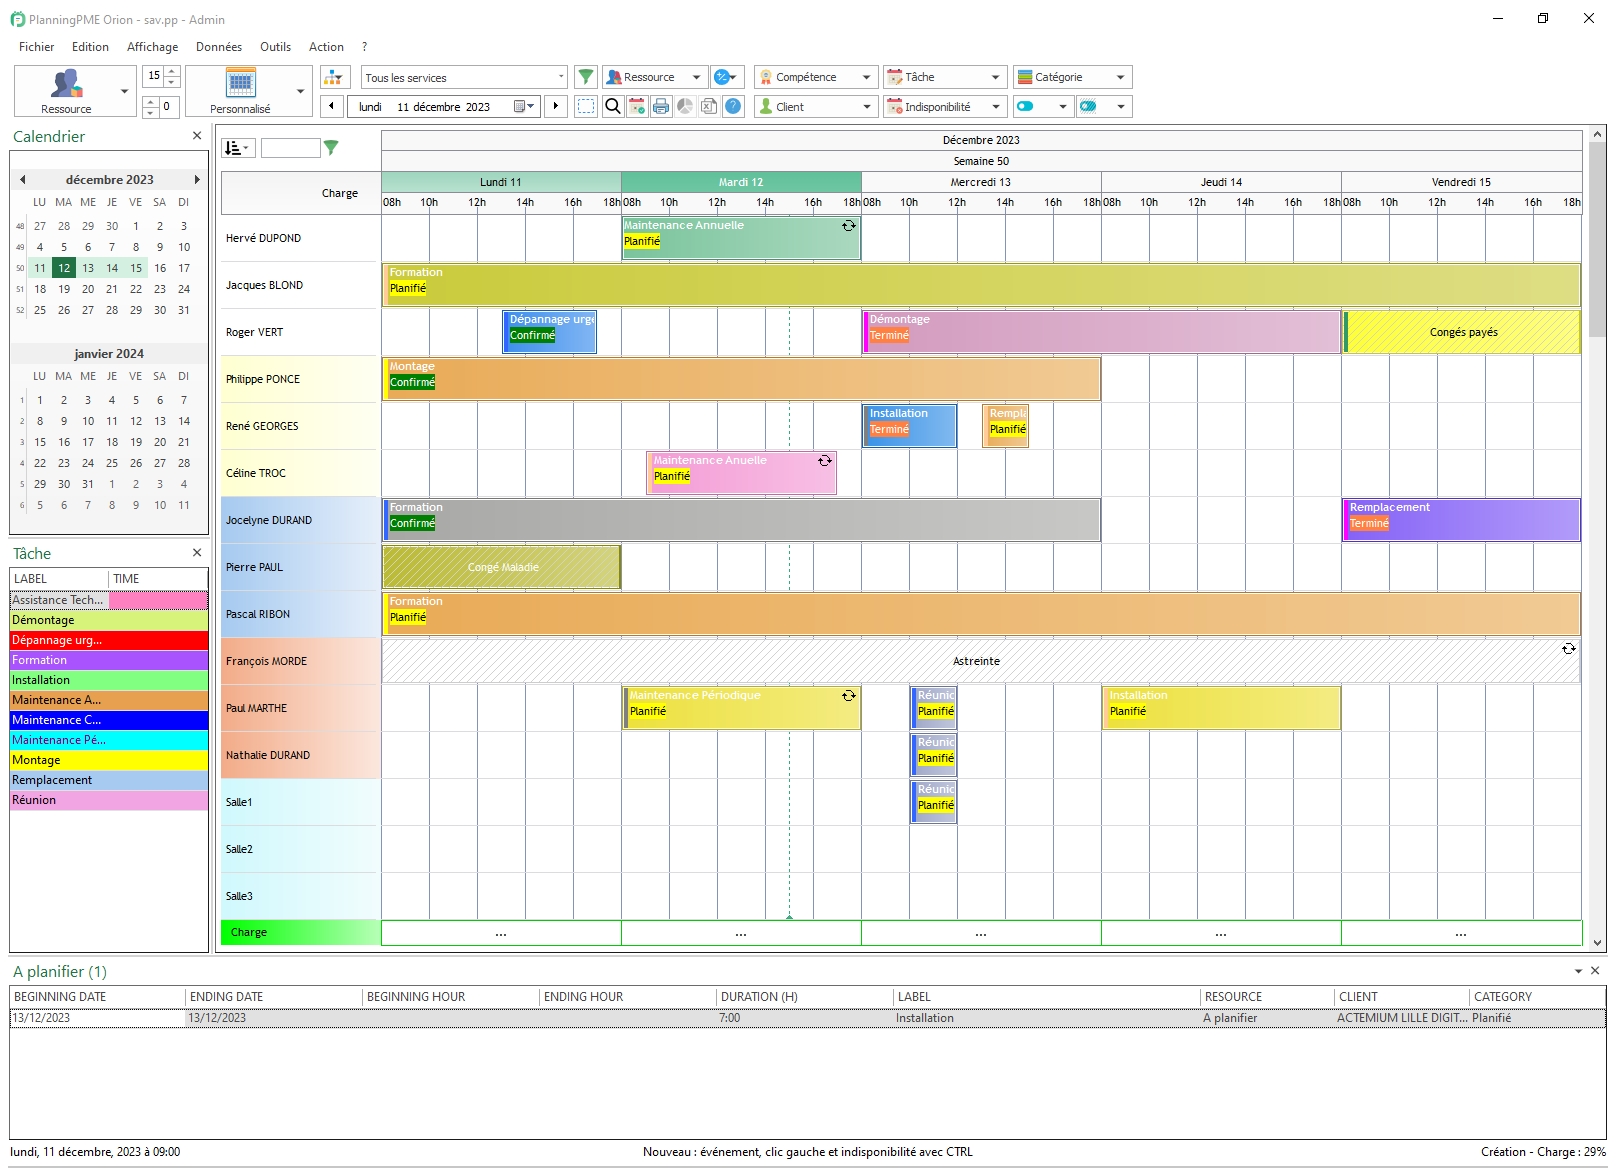The image size is (1616, 1168).
Task: Go to next month in the calendar panel
Action: tap(197, 180)
